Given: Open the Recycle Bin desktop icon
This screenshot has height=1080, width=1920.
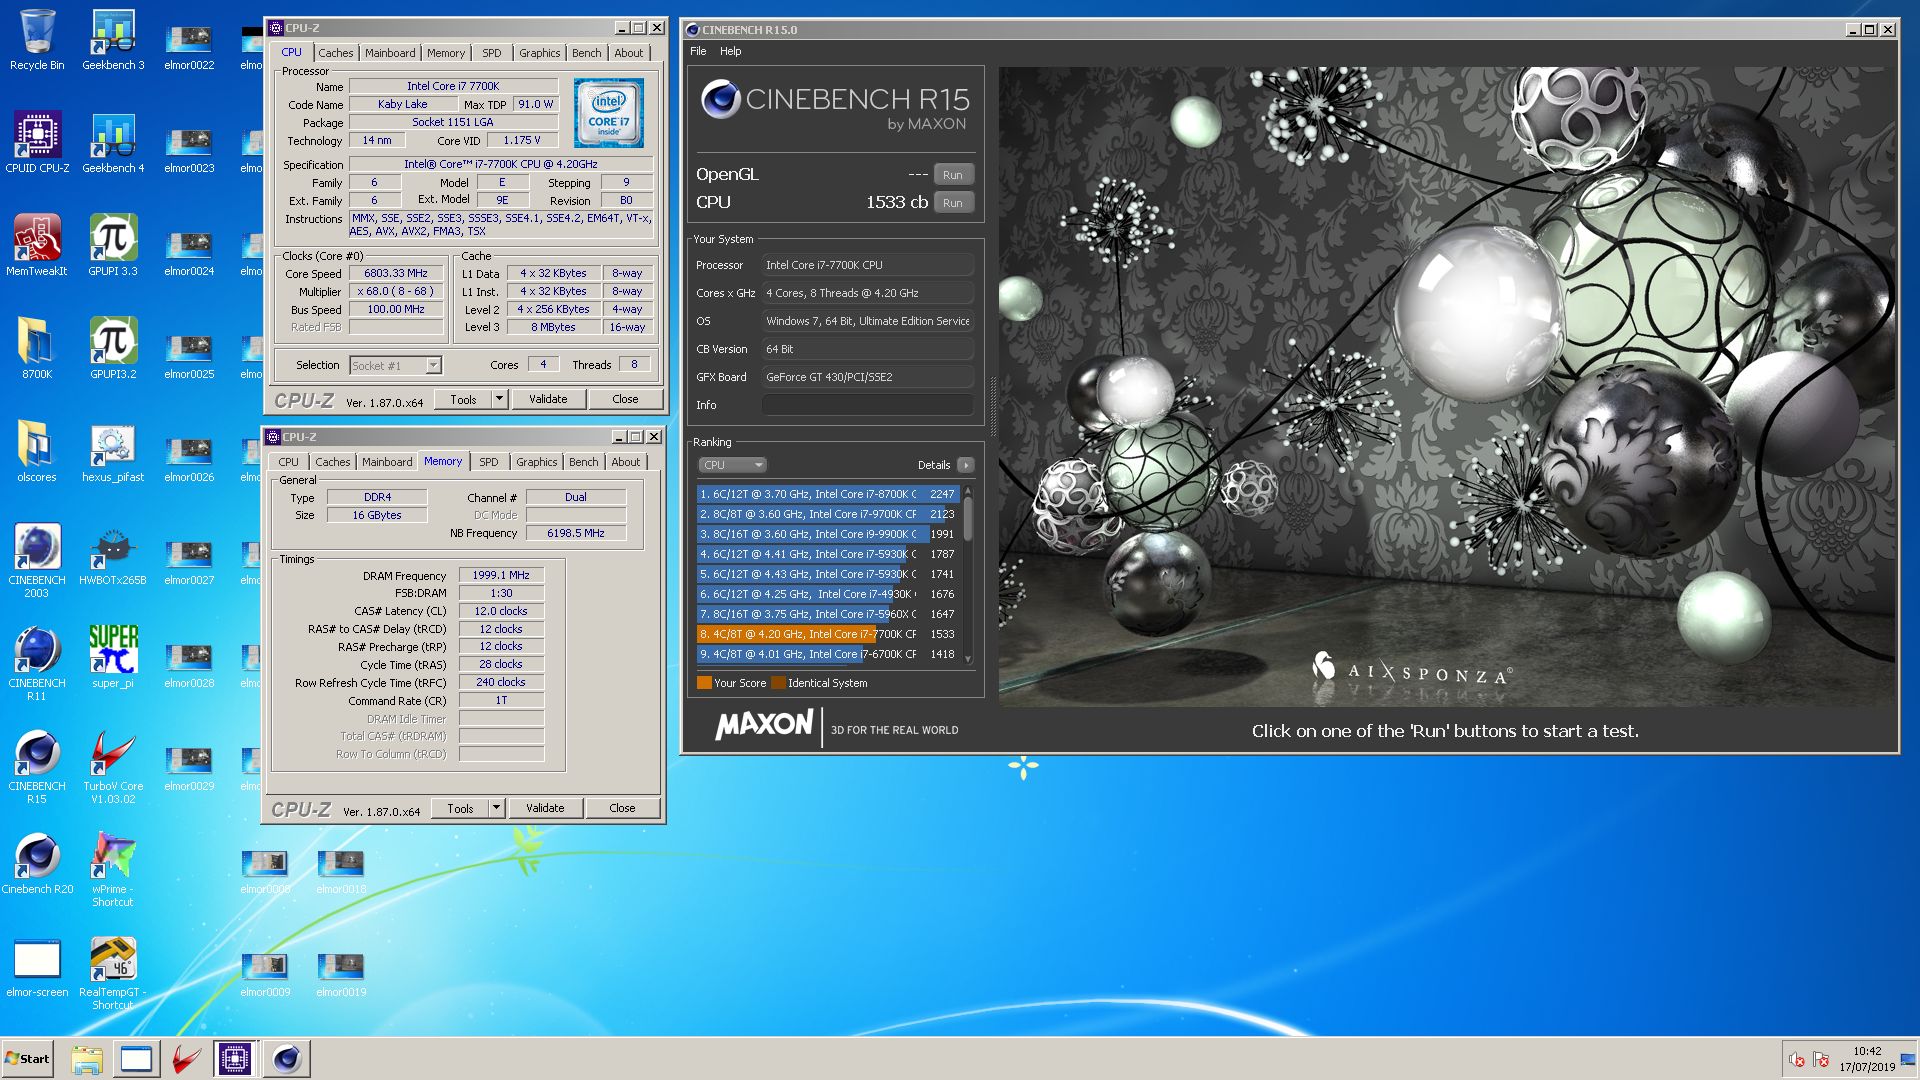Looking at the screenshot, I should pyautogui.click(x=37, y=40).
